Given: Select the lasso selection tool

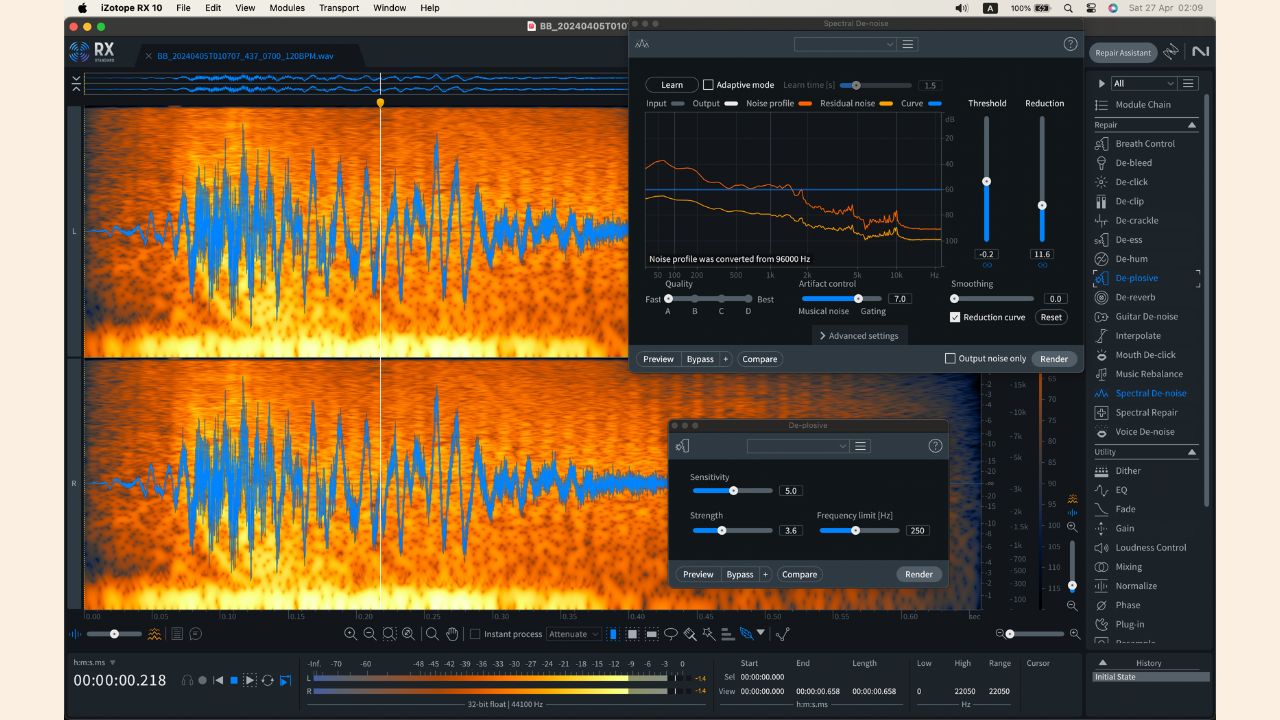Looking at the screenshot, I should coord(671,634).
